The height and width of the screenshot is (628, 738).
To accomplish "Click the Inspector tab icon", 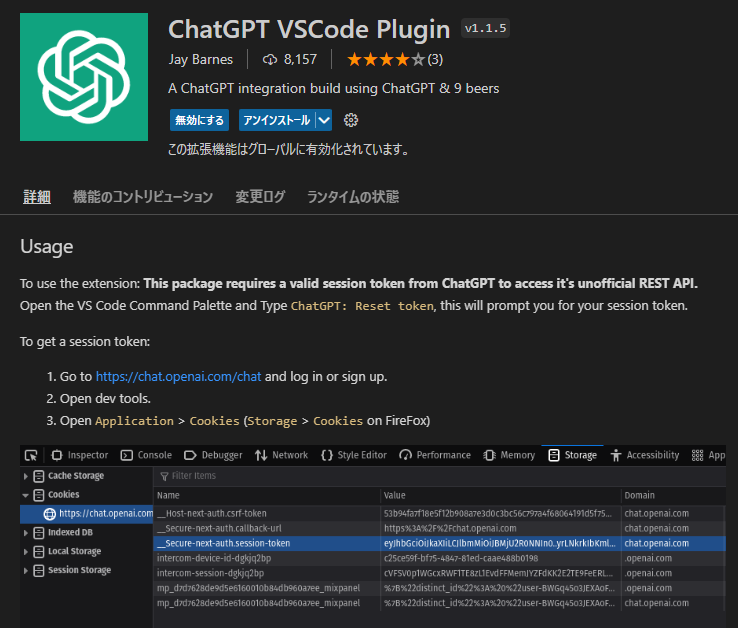I will [x=57, y=455].
